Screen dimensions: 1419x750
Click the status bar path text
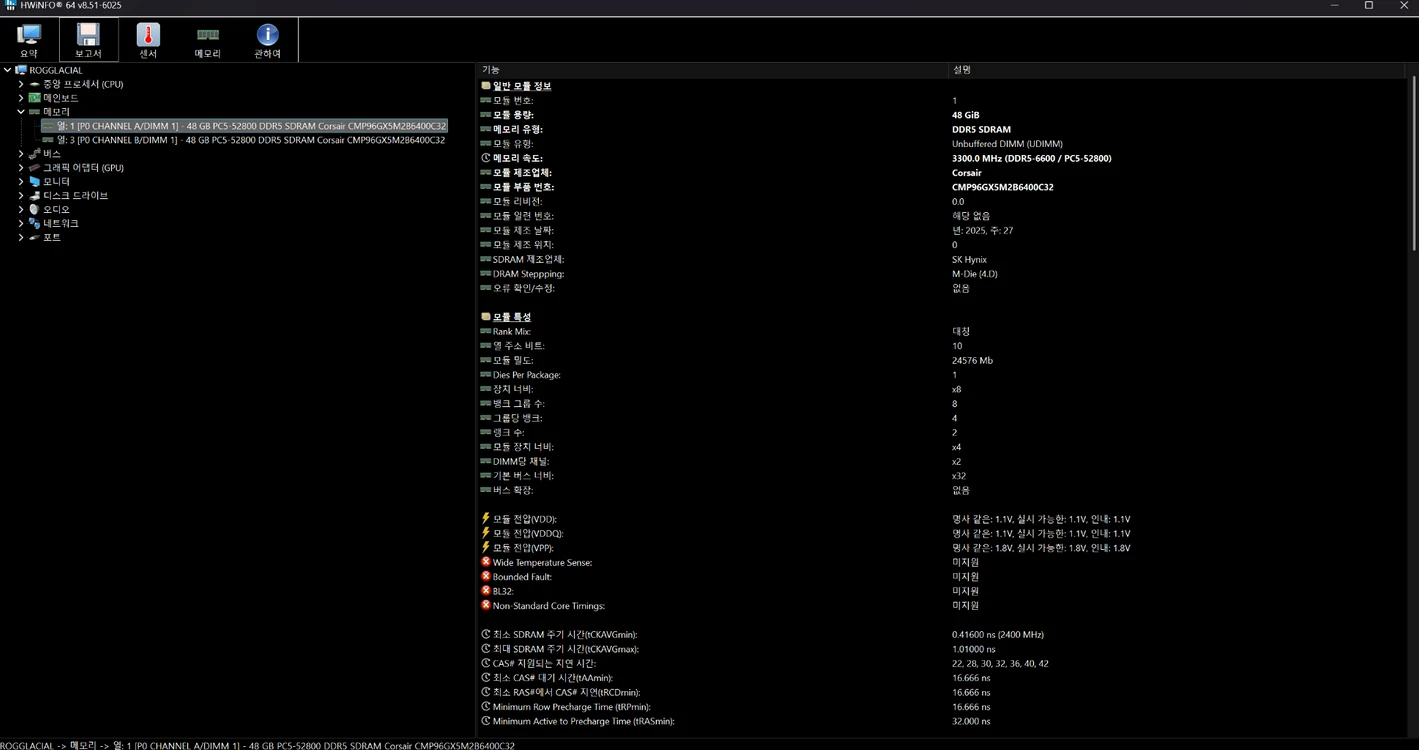coord(258,745)
